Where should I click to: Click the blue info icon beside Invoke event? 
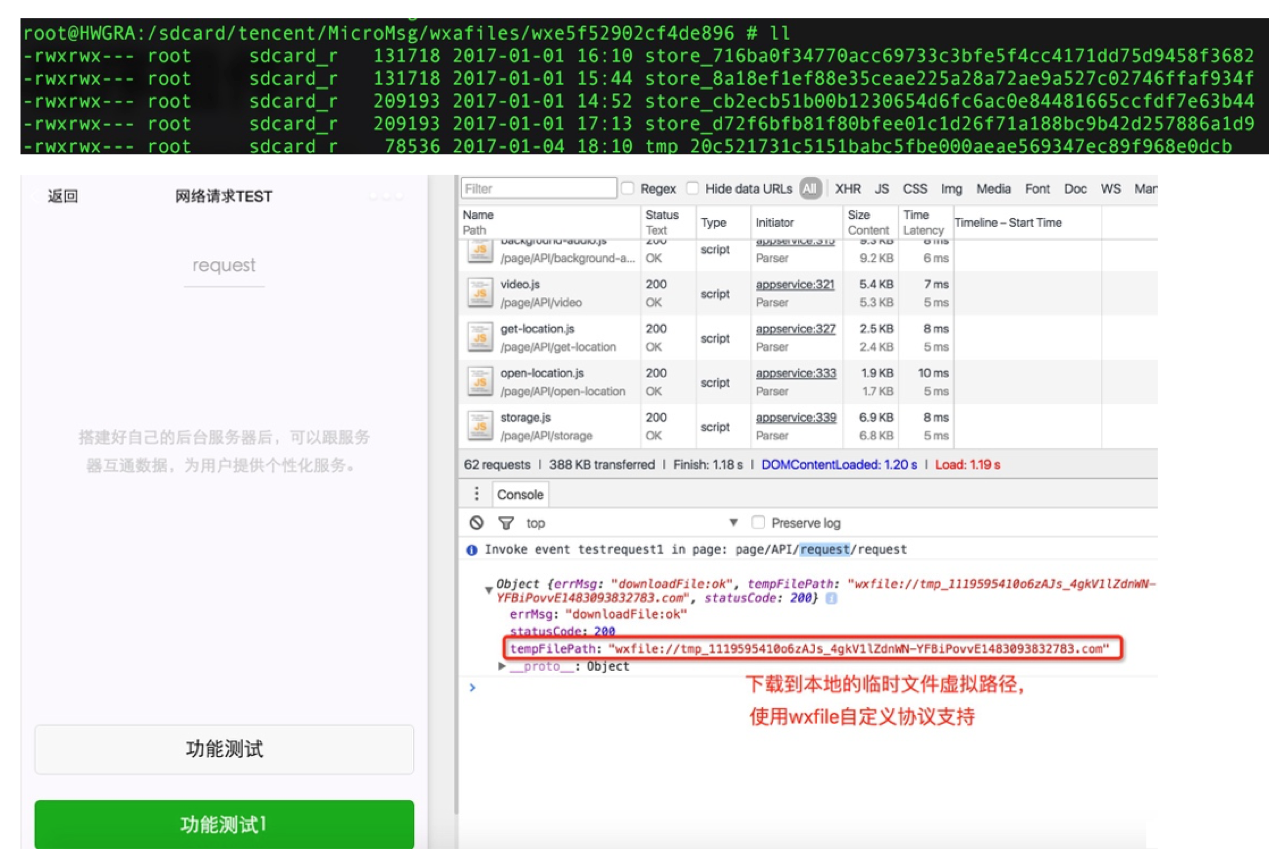[472, 550]
